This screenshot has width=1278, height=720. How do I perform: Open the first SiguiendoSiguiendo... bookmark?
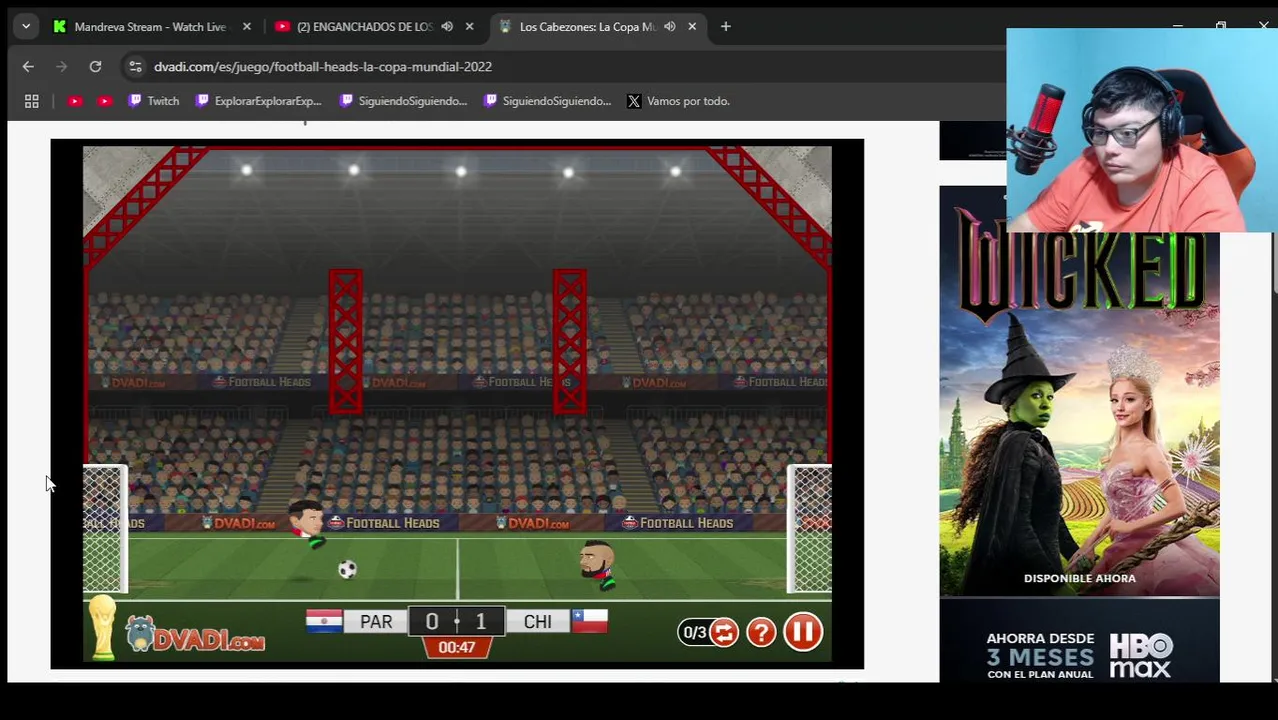403,101
